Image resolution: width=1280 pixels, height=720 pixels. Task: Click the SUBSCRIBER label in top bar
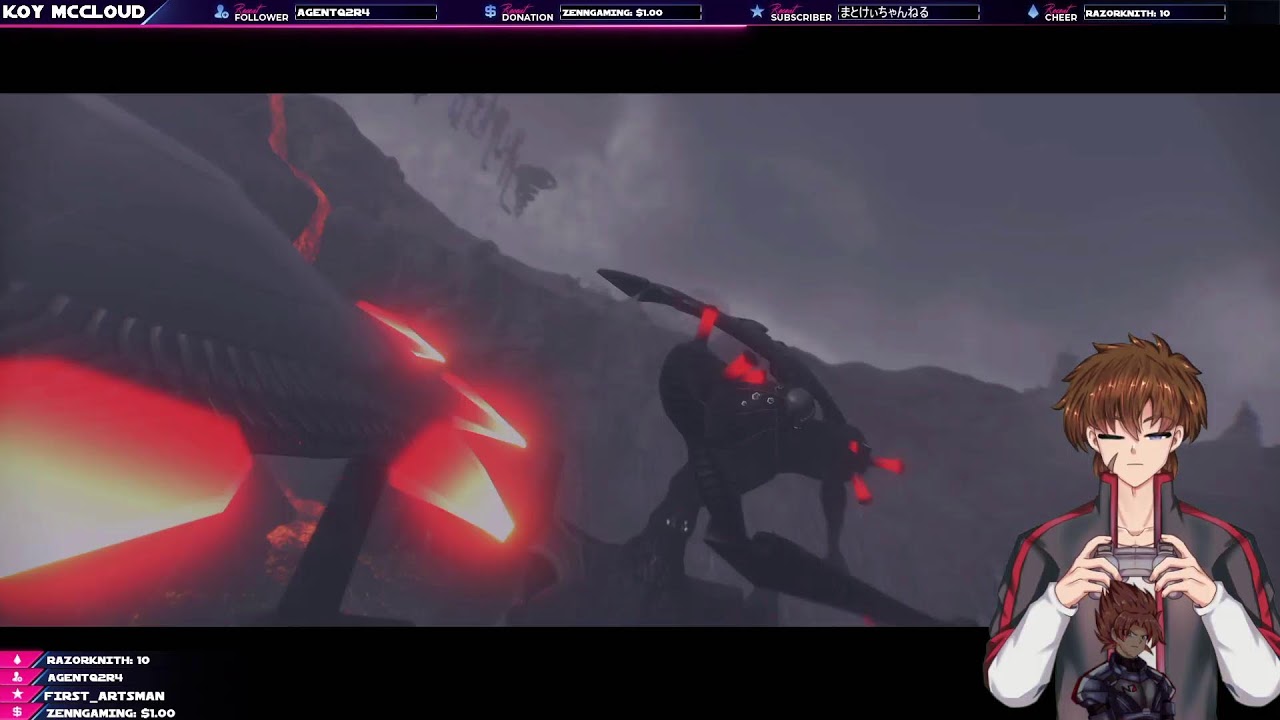click(800, 17)
